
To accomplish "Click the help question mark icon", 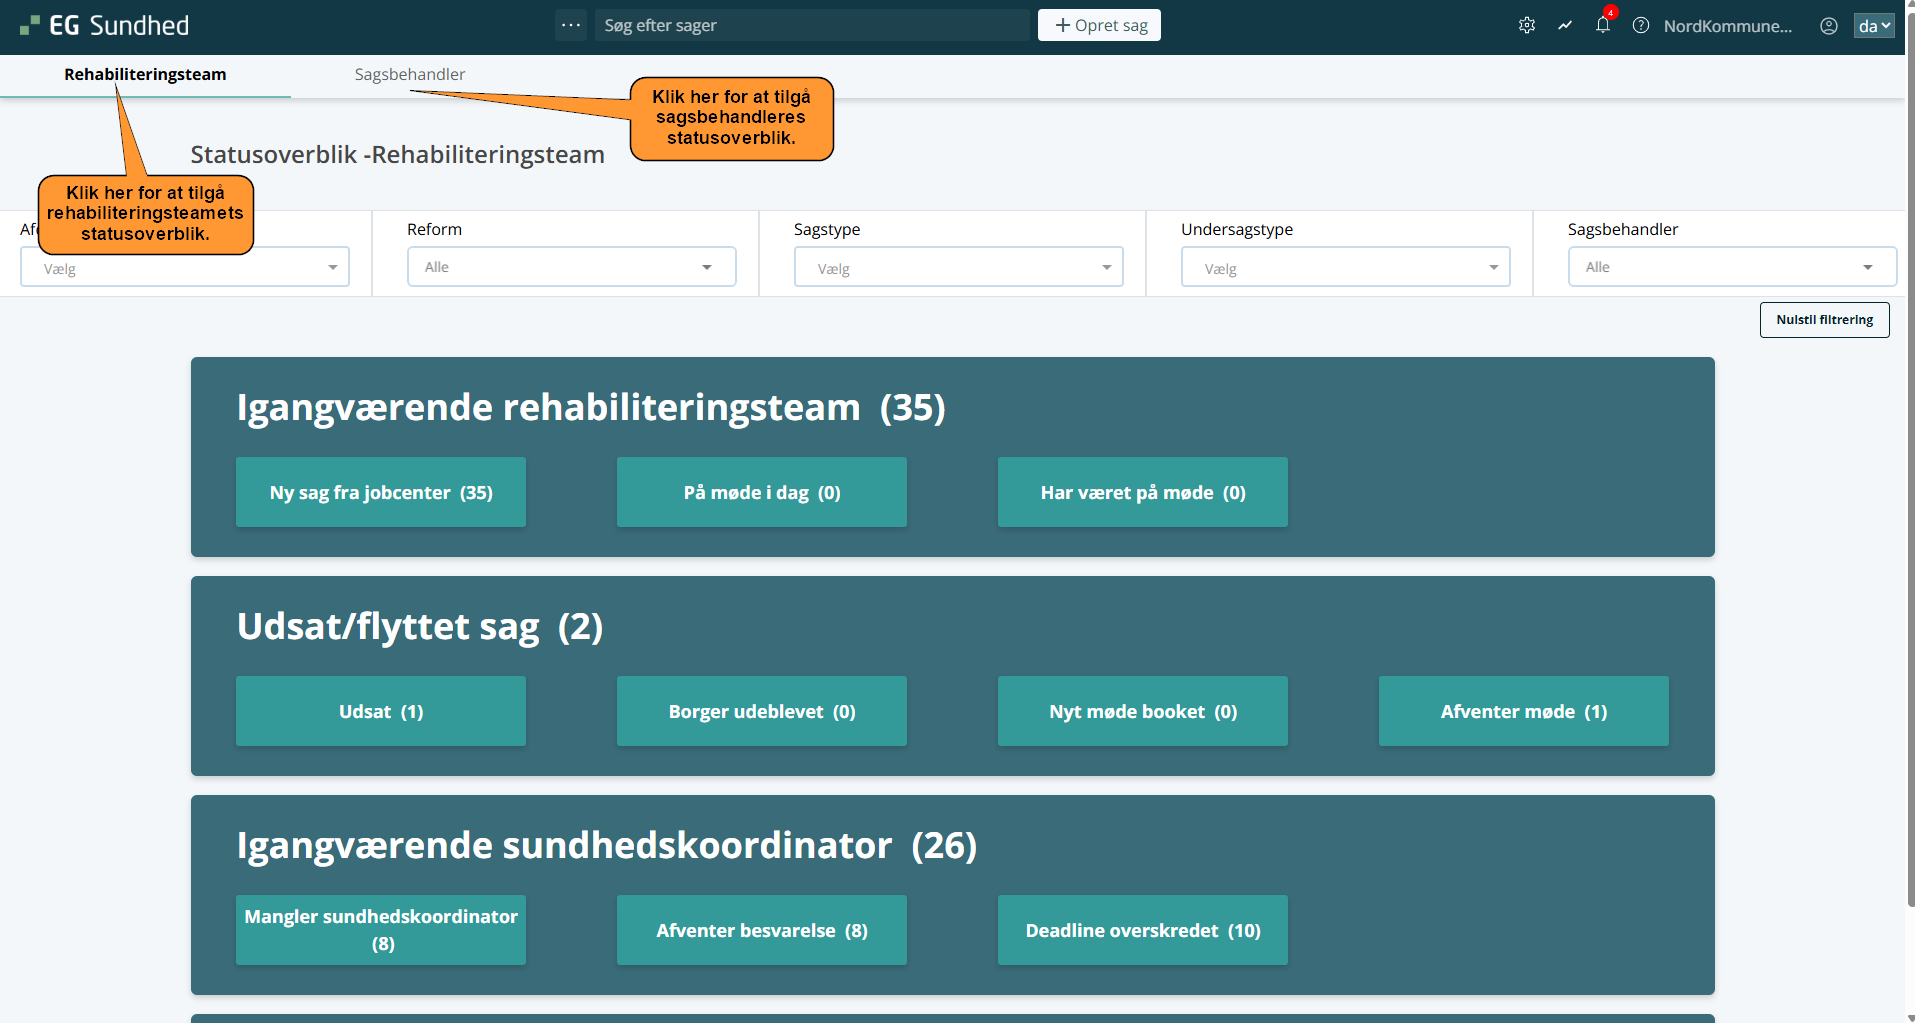I will click(x=1641, y=26).
